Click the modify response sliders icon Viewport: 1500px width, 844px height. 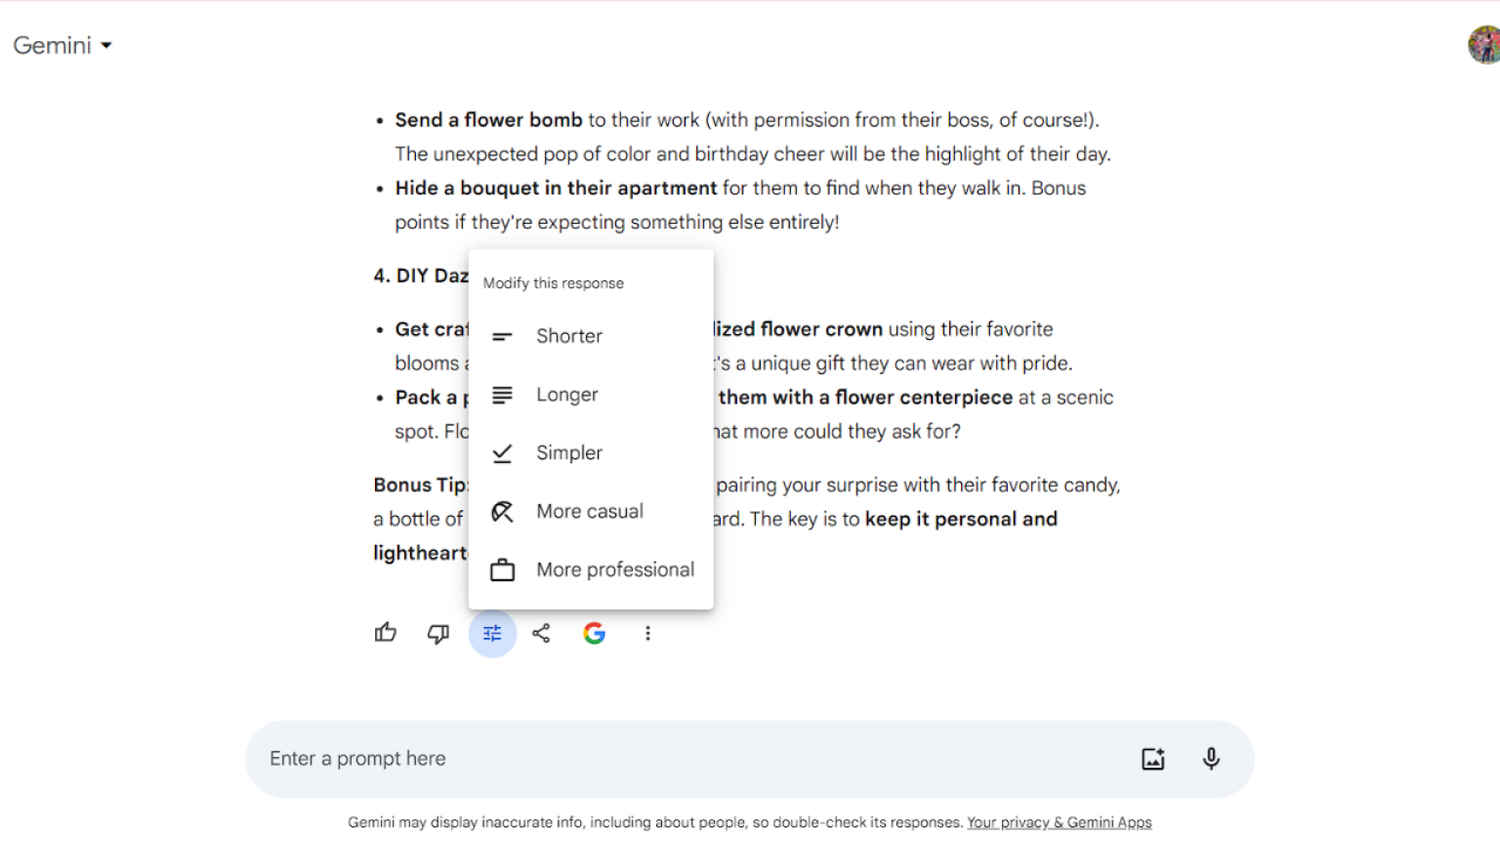tap(491, 633)
